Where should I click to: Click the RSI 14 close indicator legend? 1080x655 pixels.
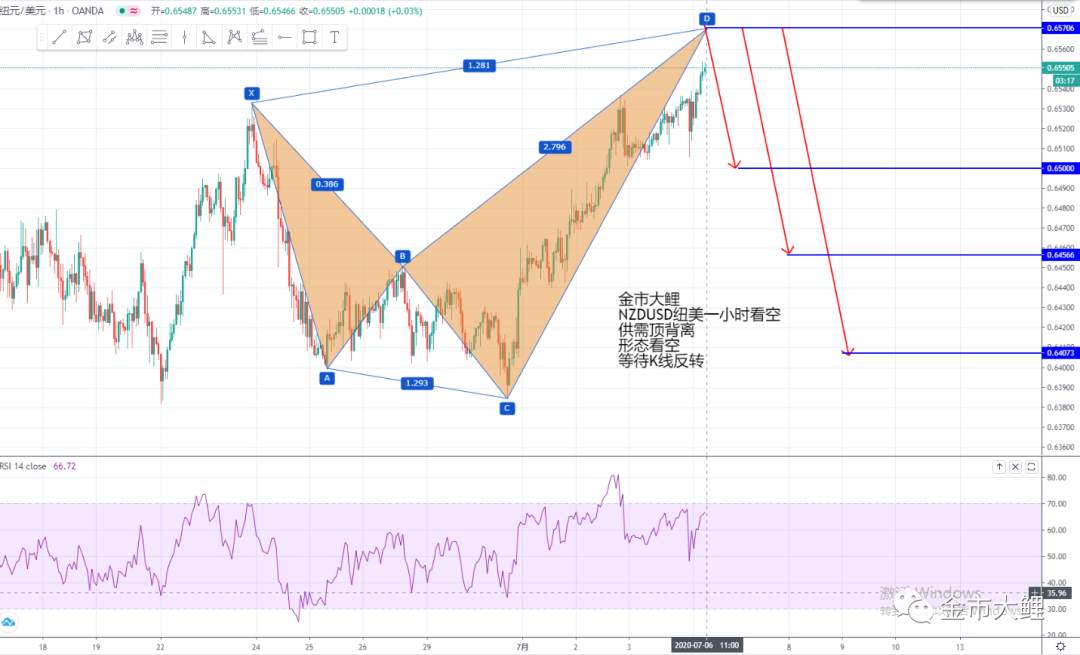tap(23, 466)
